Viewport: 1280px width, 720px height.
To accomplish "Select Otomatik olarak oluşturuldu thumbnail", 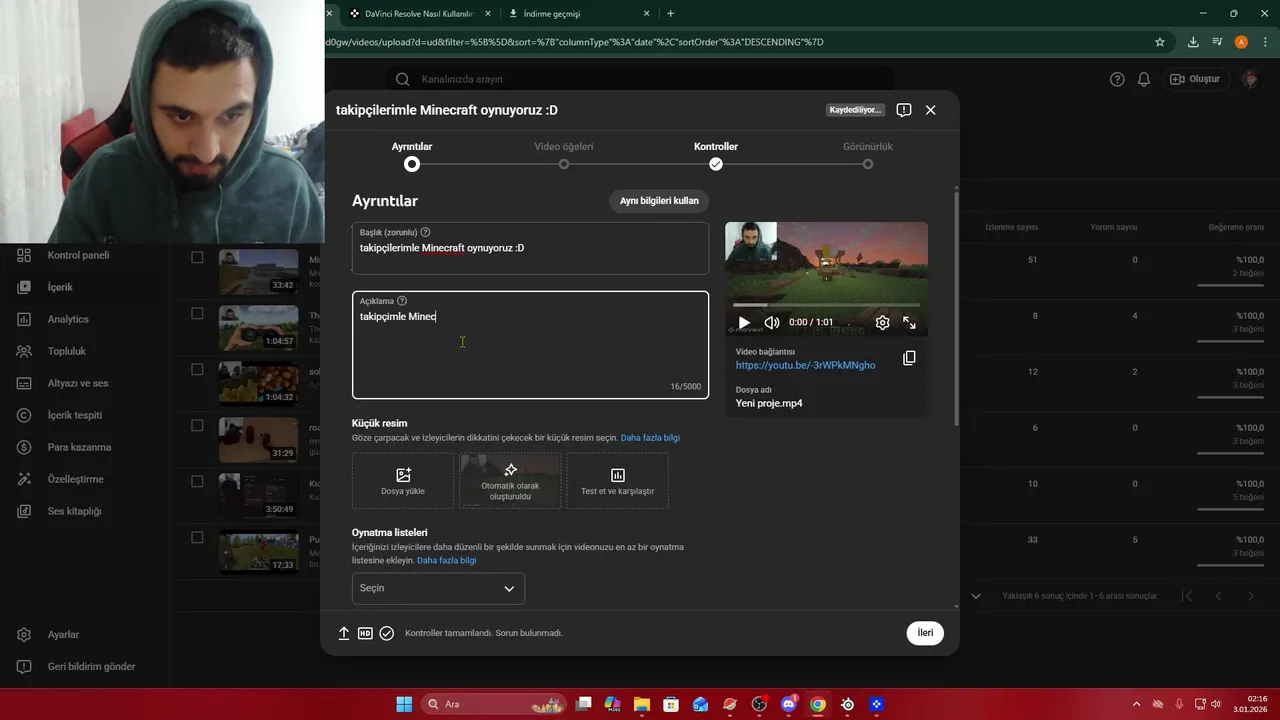I will pos(510,480).
